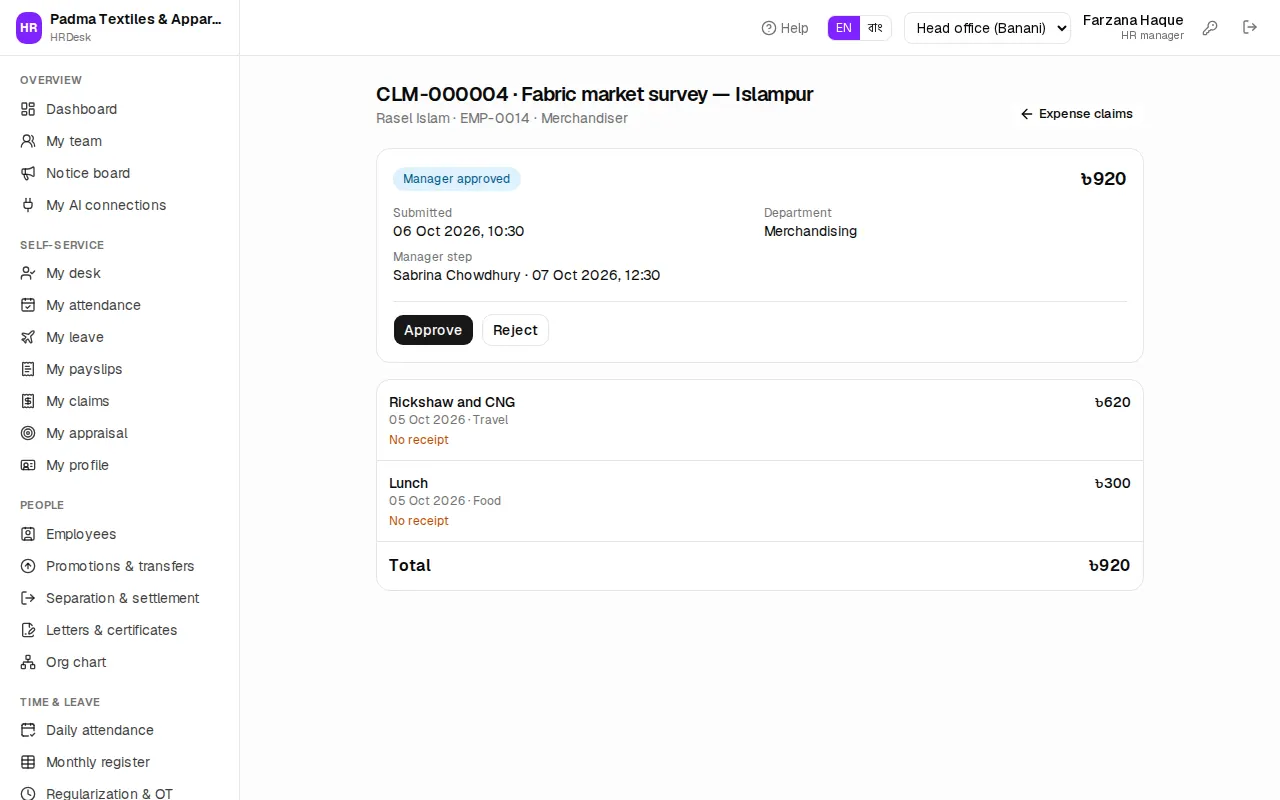Click the Total row label
The height and width of the screenshot is (800, 1280).
410,565
